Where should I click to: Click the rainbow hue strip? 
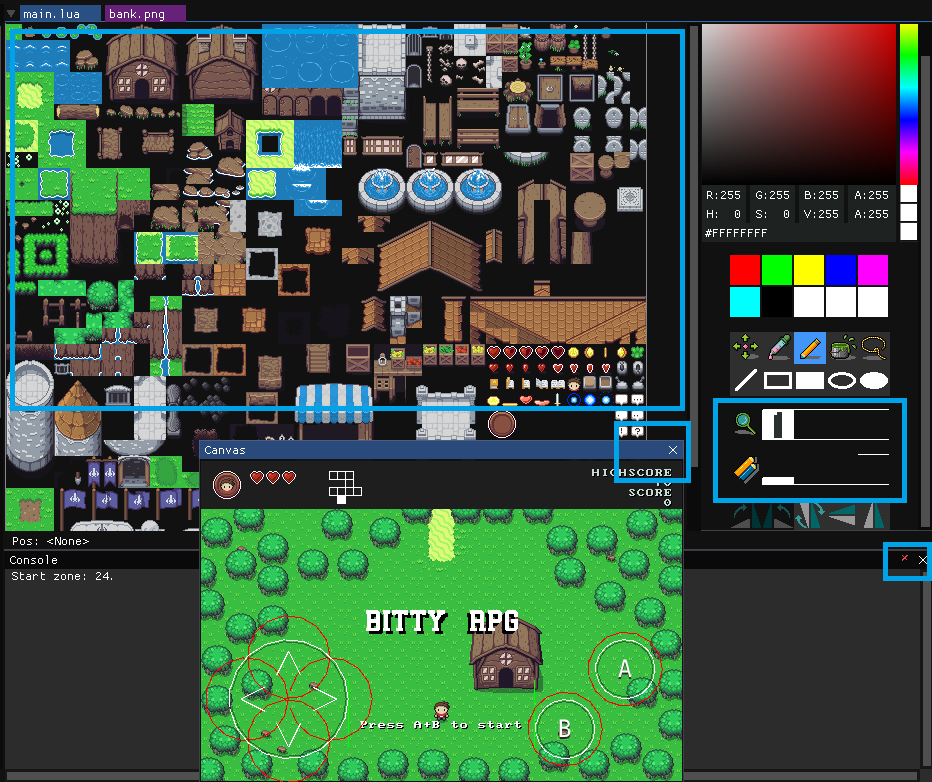pos(909,104)
